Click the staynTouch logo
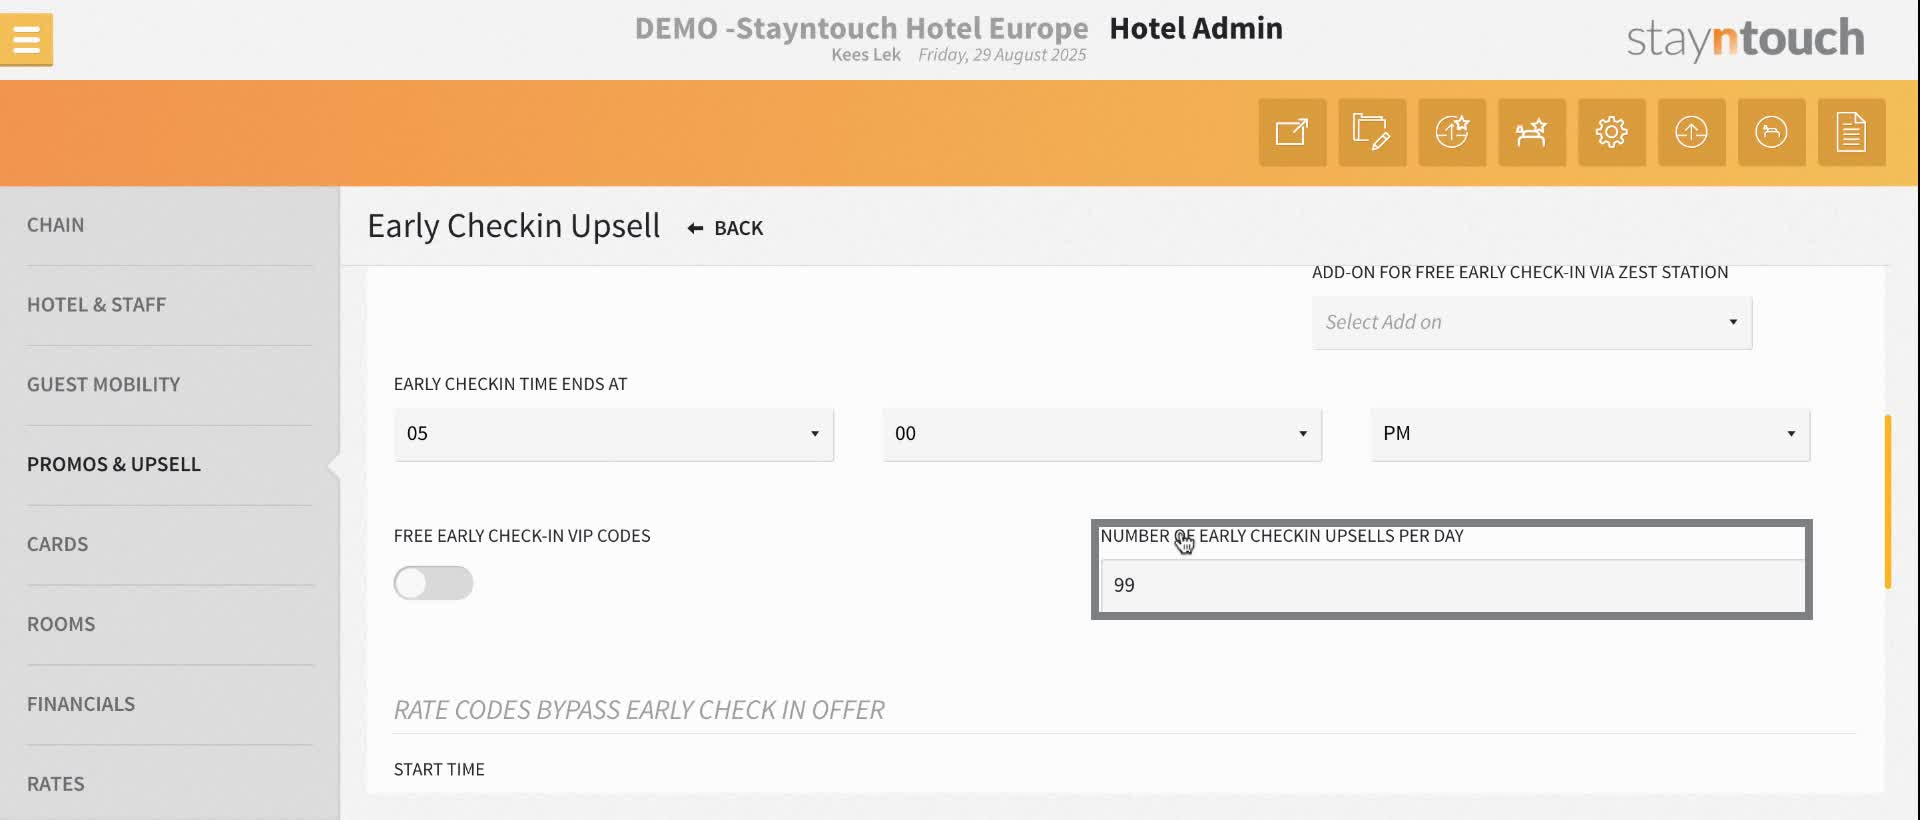1920x820 pixels. 1745,39
